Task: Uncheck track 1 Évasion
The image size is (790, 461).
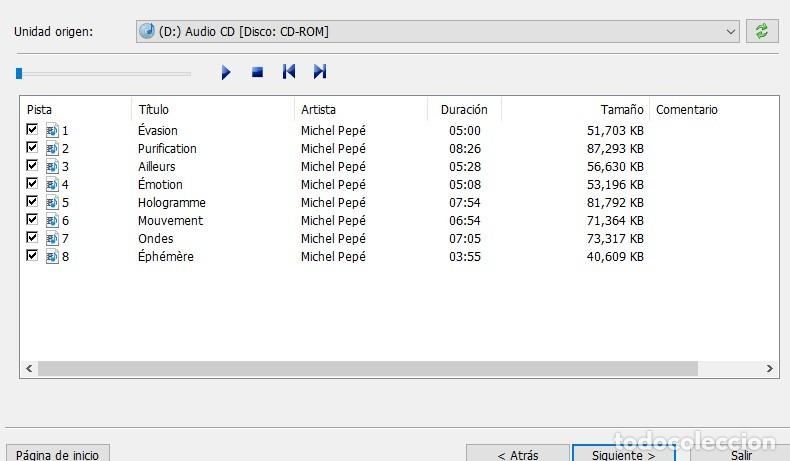Action: 32,129
